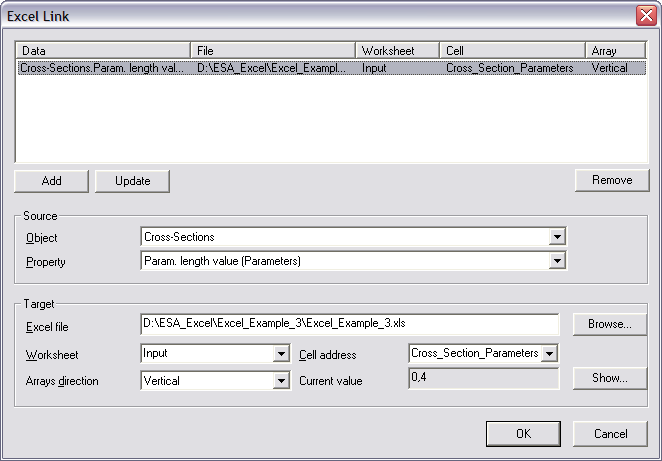Screen dimensions: 662x461
Task: Expand the Worksheet dropdown arrow
Action: [281, 353]
